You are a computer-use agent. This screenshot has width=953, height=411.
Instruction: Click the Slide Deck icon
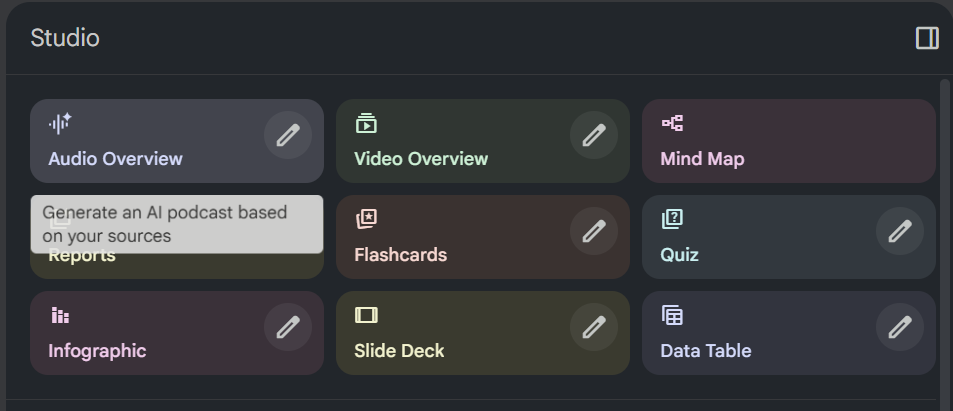366,316
